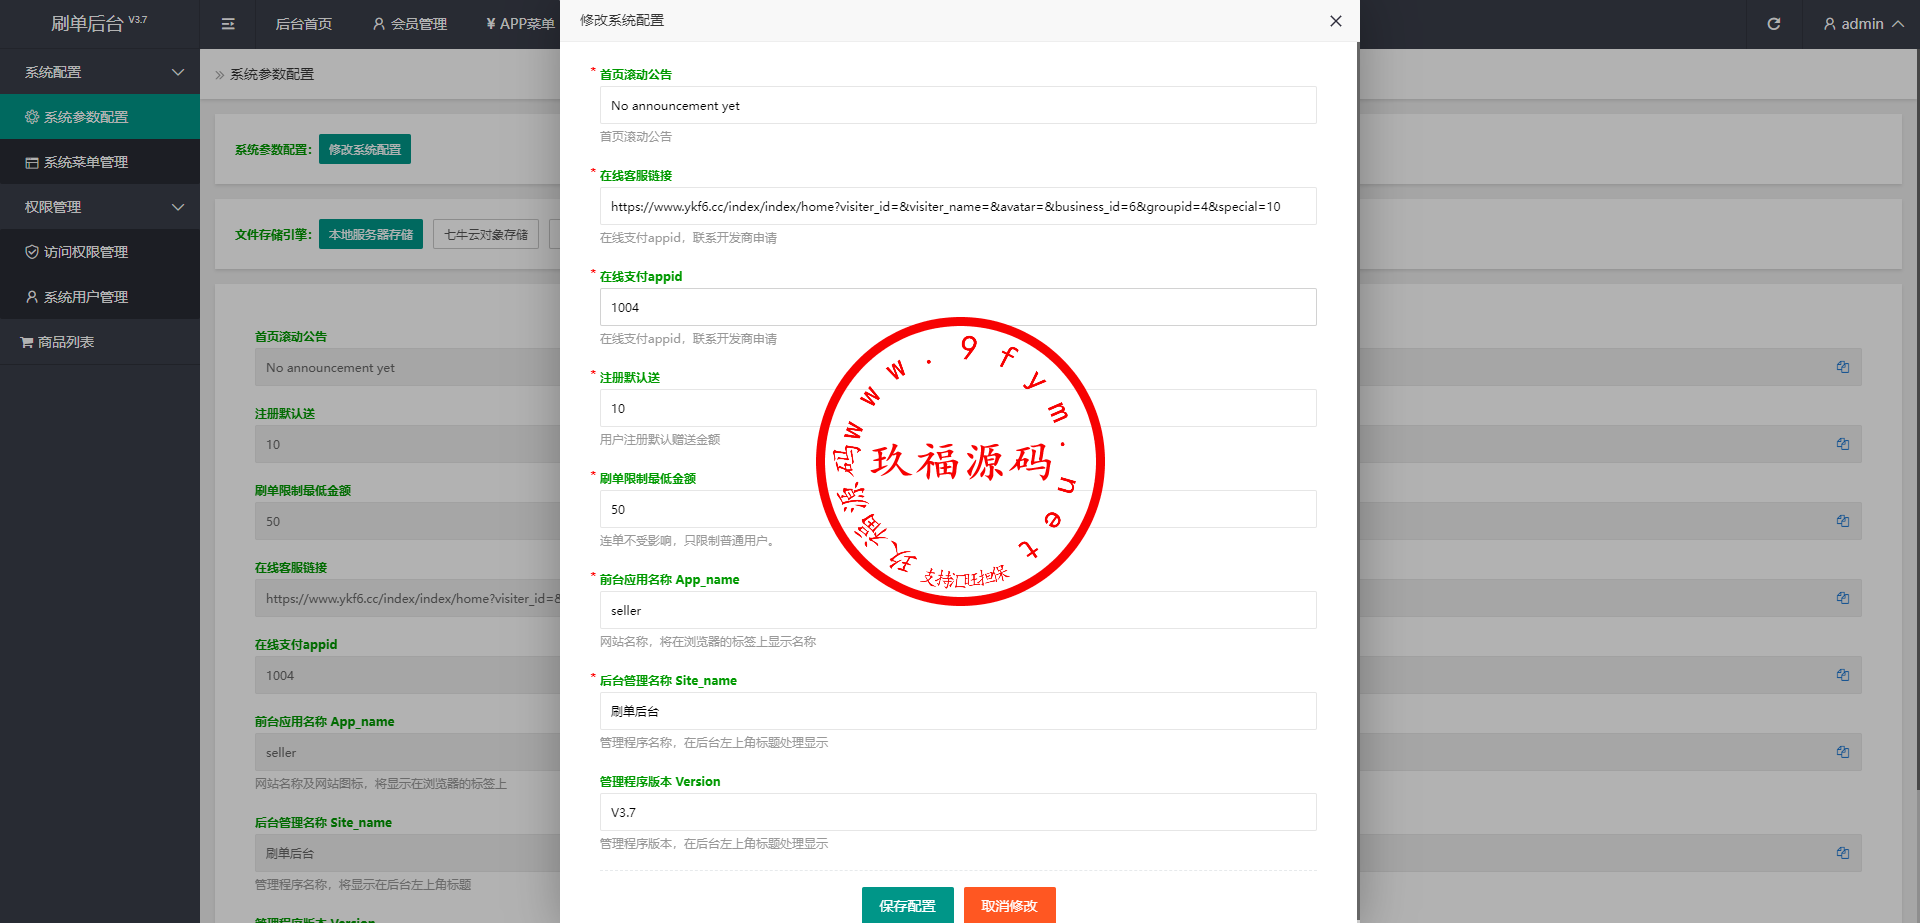
Task: Click the 刷单限制最低金额 input in dialog
Action: [958, 509]
